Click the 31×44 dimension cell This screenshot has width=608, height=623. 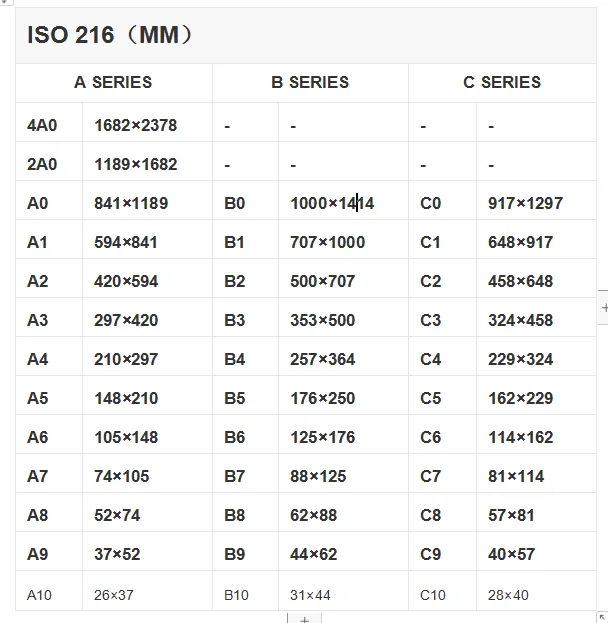point(312,595)
